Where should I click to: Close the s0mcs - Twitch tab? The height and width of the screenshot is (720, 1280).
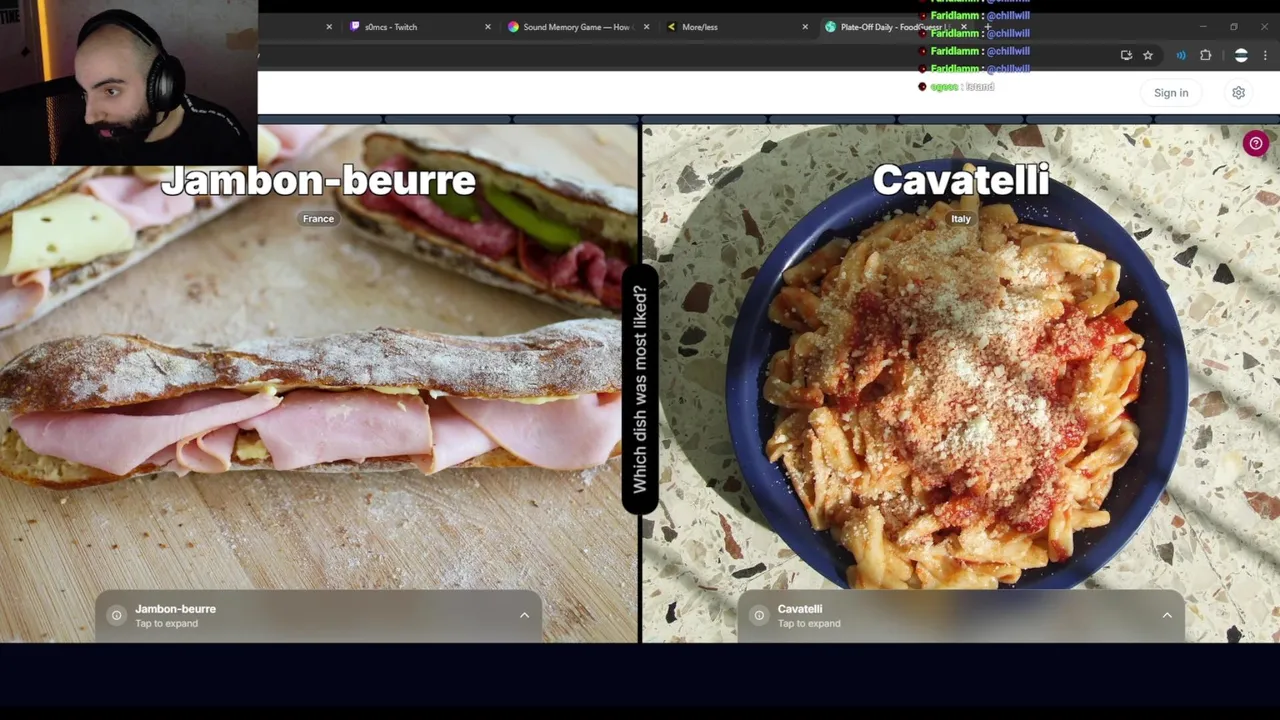pyautogui.click(x=488, y=27)
